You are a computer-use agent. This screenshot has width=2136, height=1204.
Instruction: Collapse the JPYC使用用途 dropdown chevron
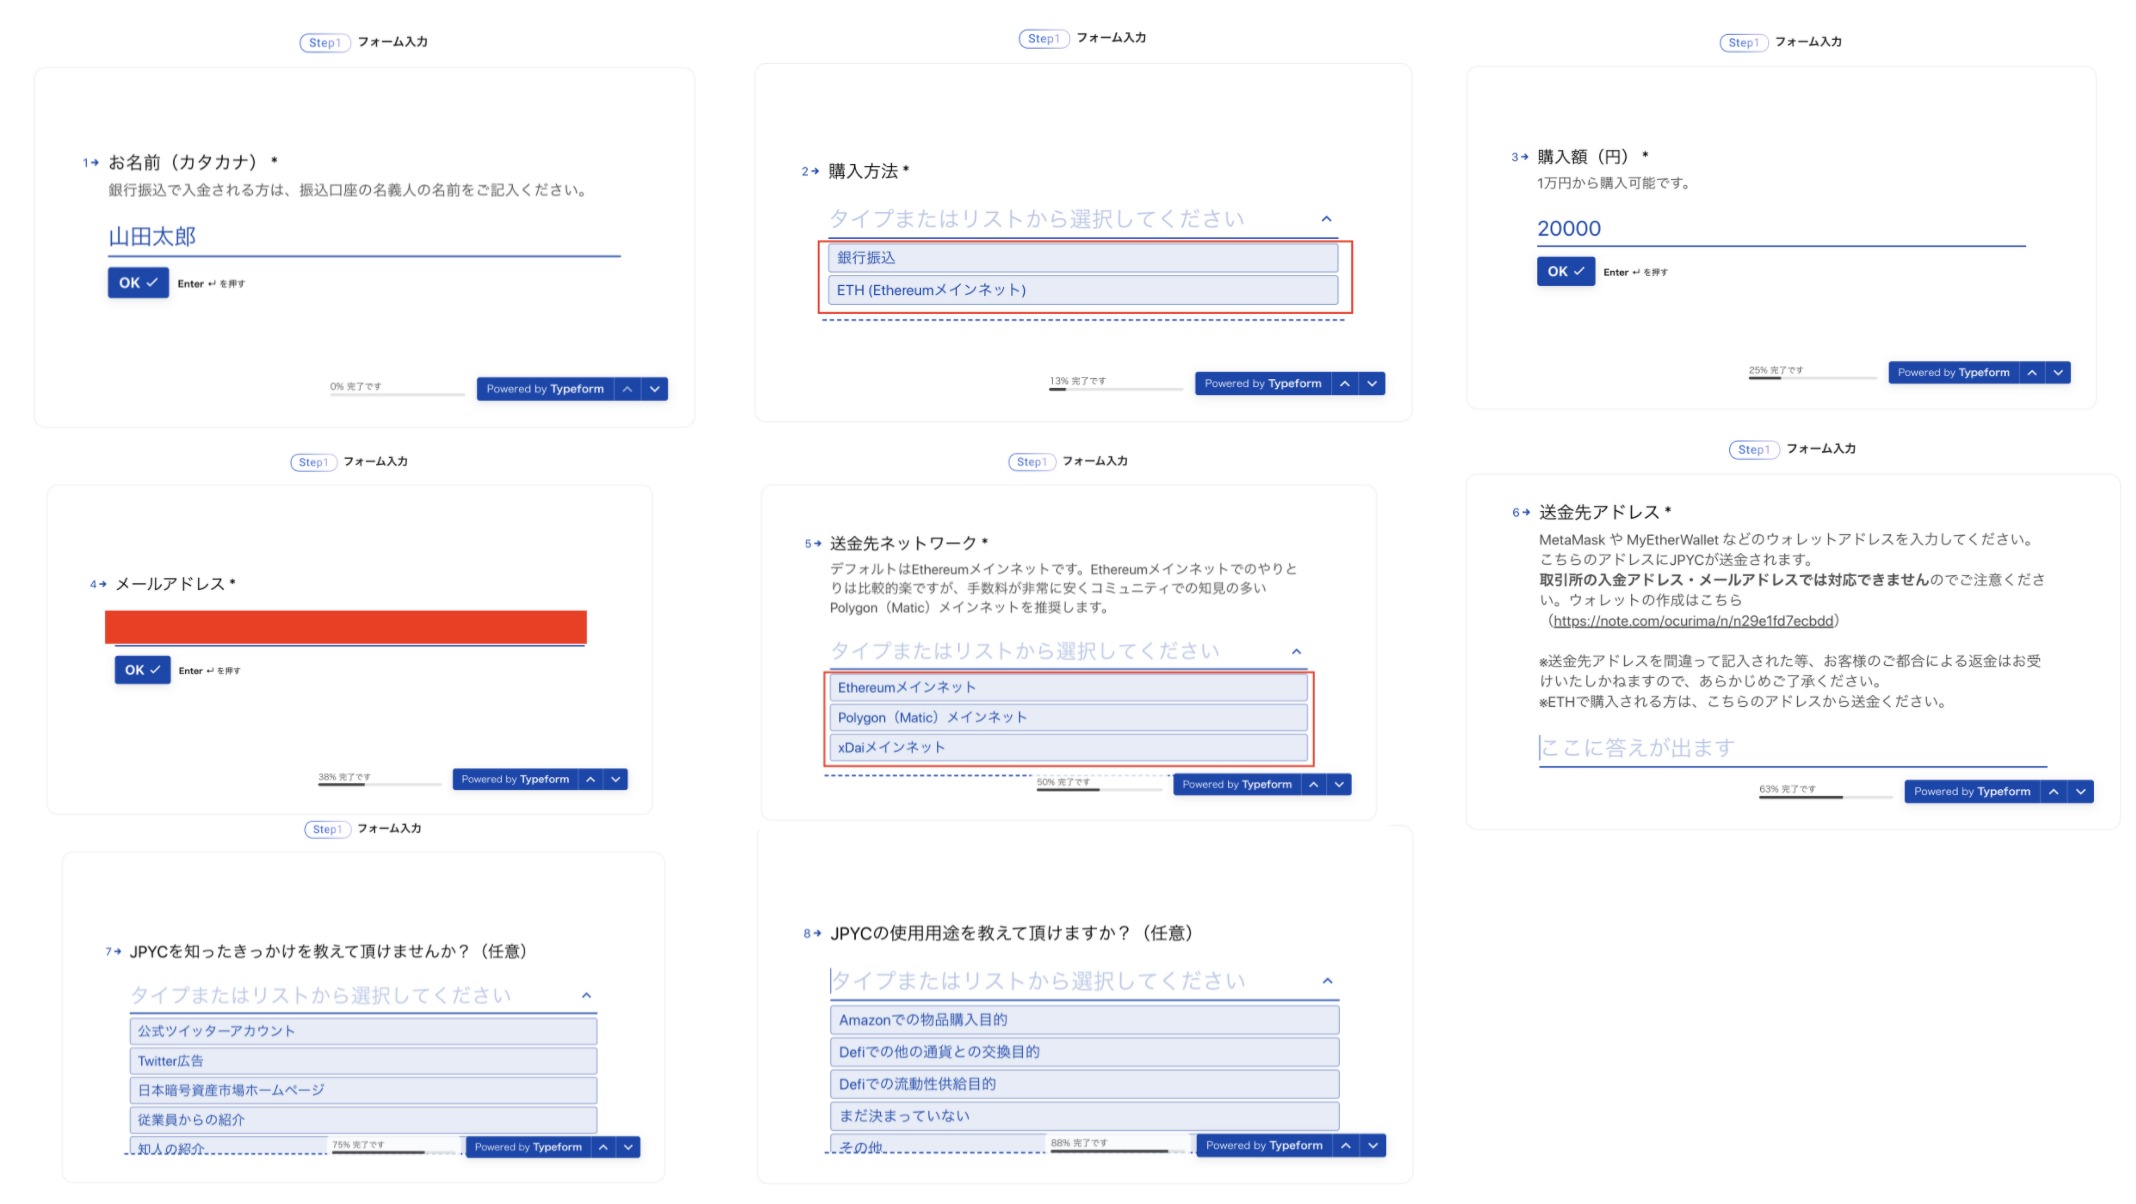tap(1327, 981)
